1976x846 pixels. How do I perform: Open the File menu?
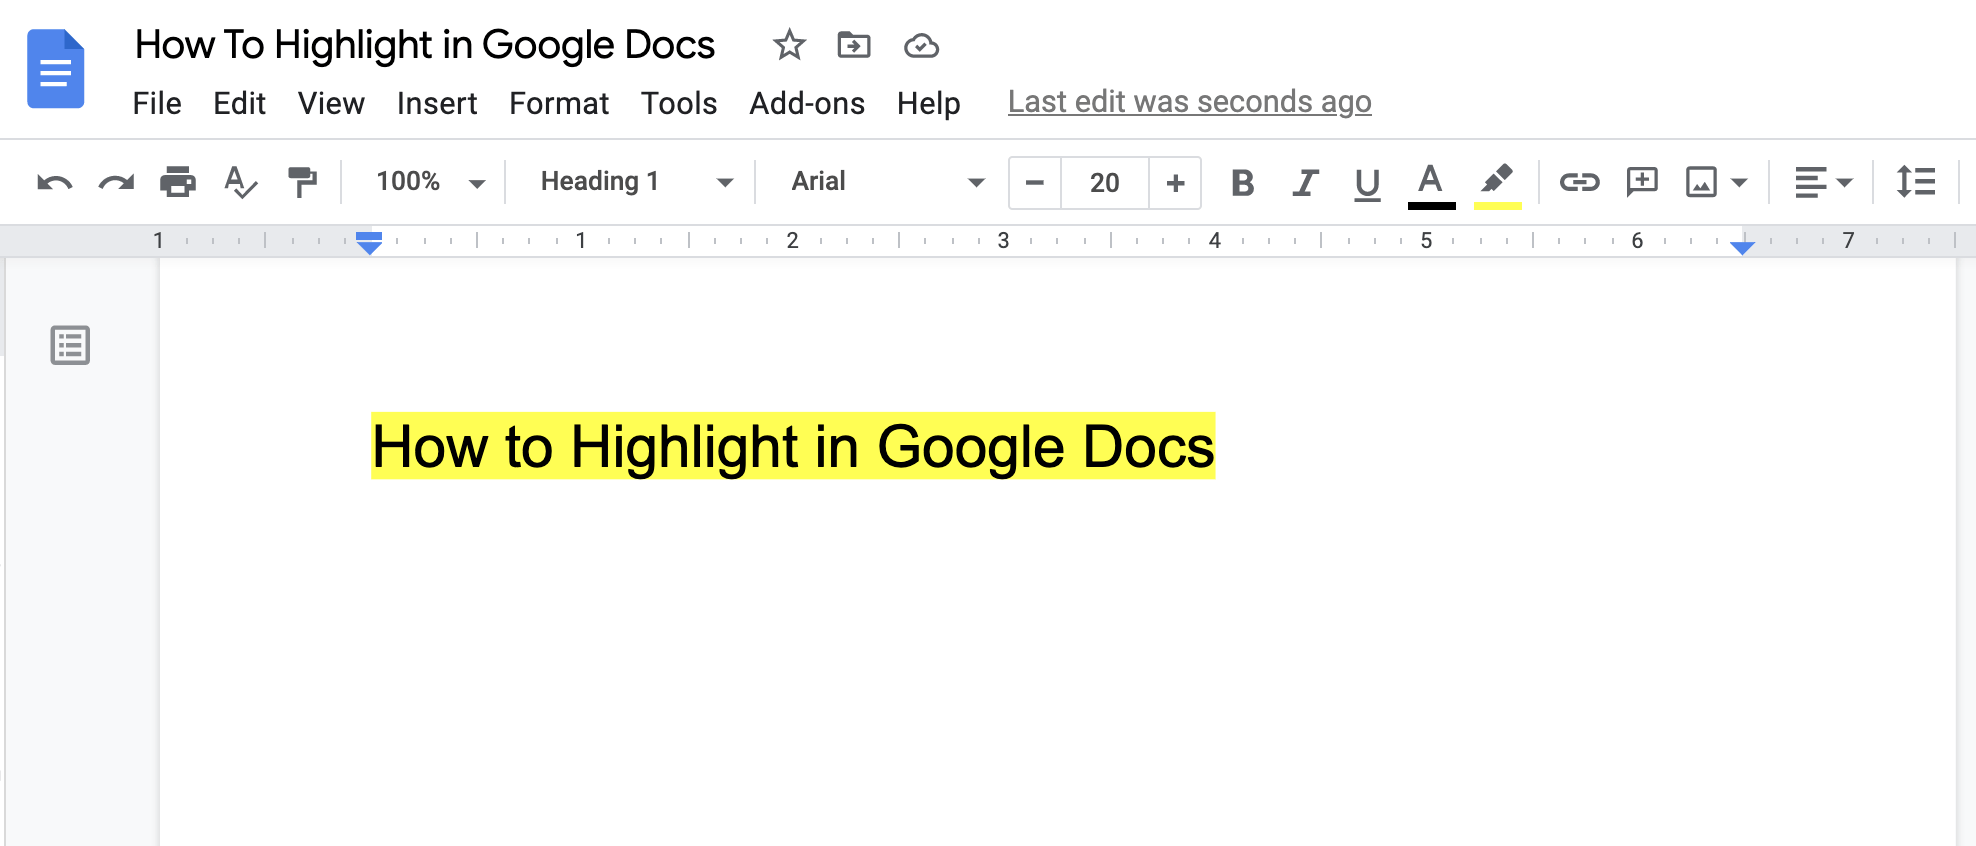click(x=157, y=103)
